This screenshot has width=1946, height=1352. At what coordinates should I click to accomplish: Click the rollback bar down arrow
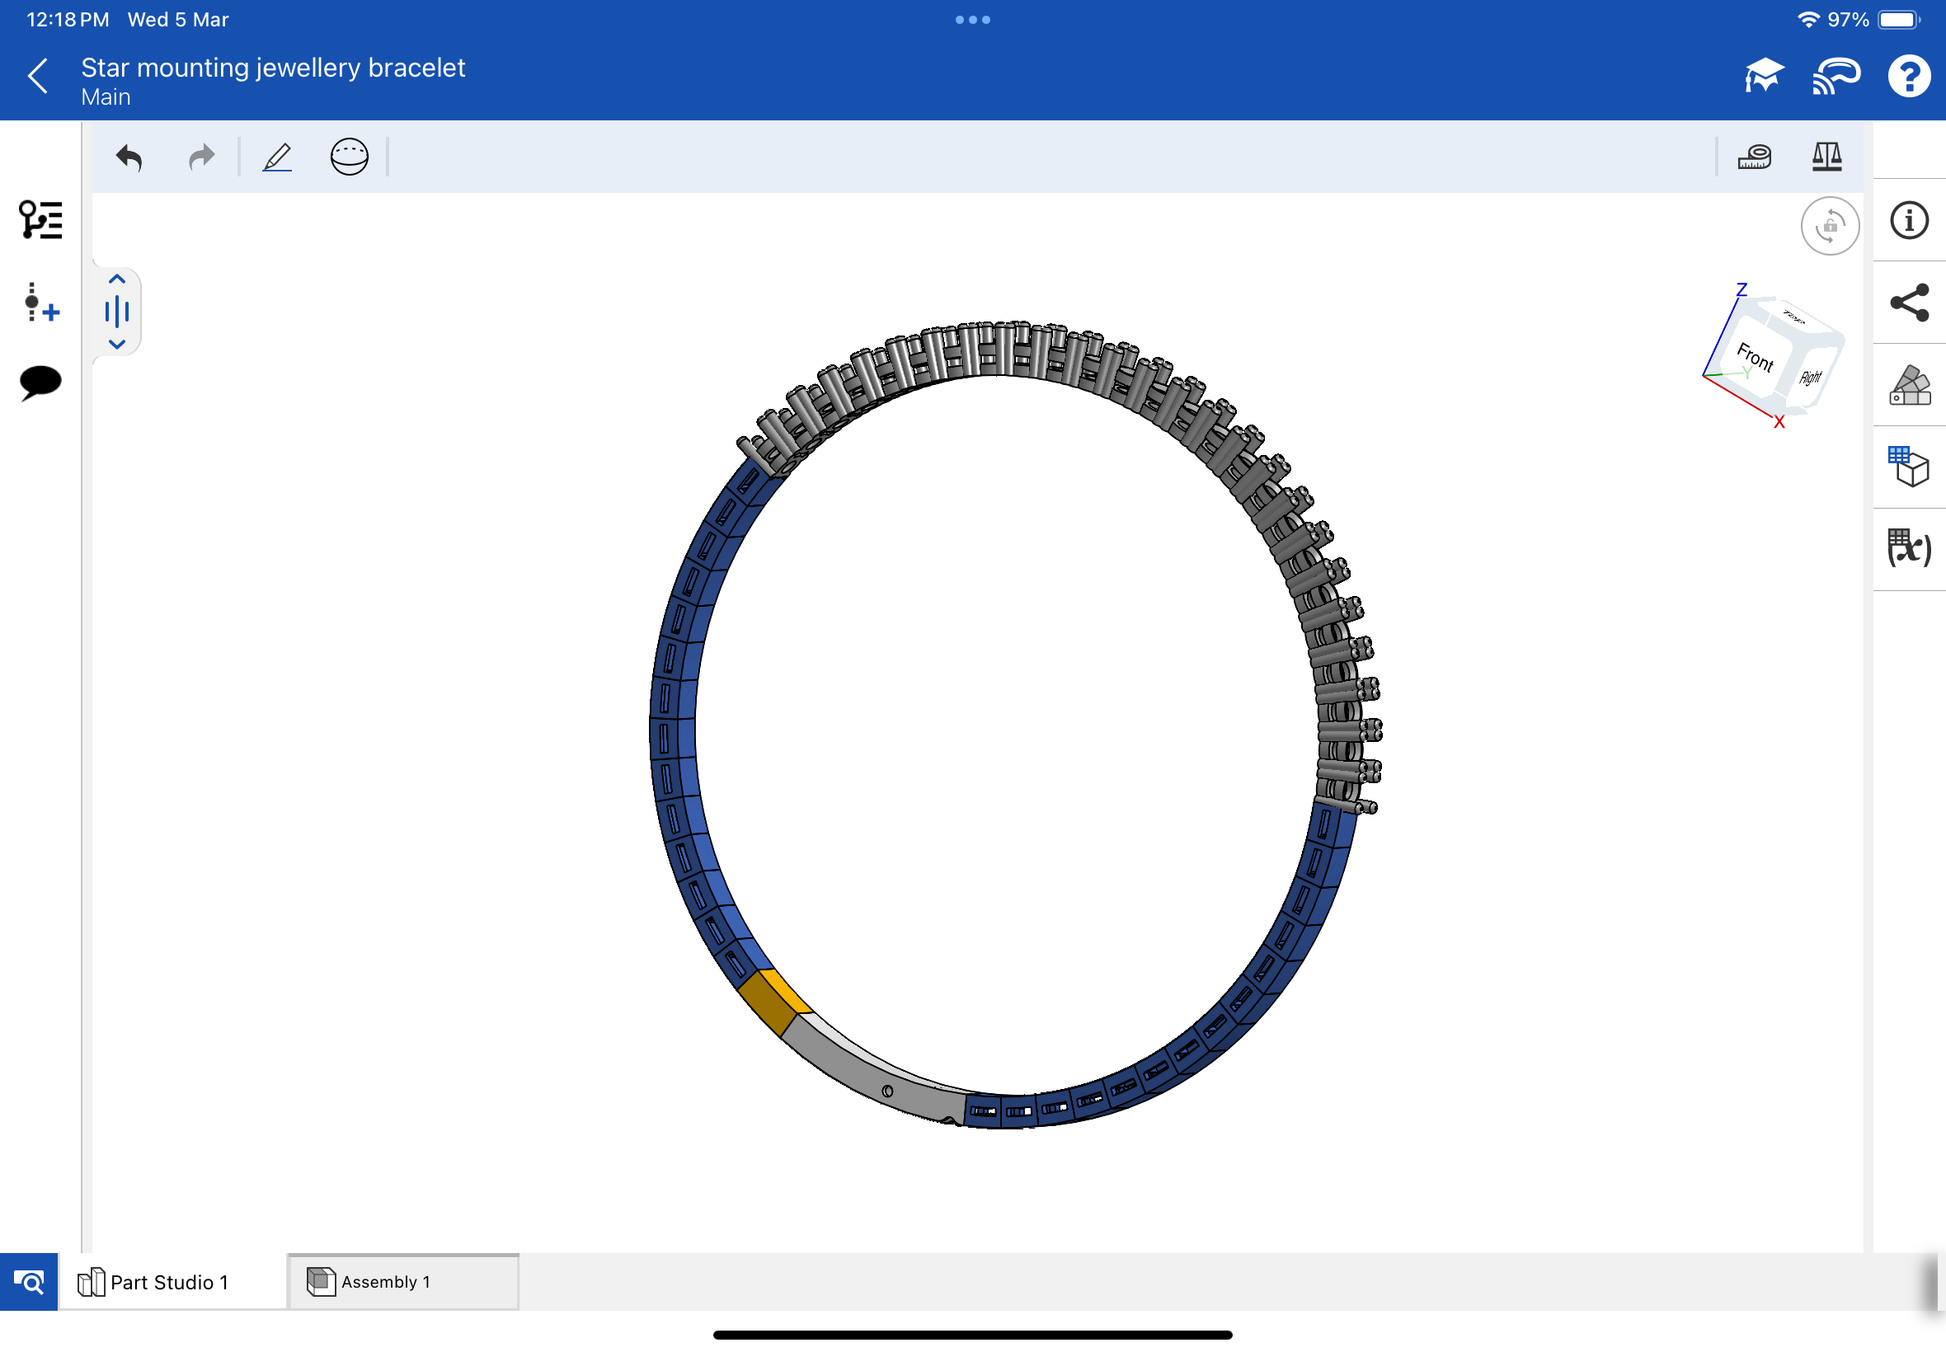[x=117, y=344]
